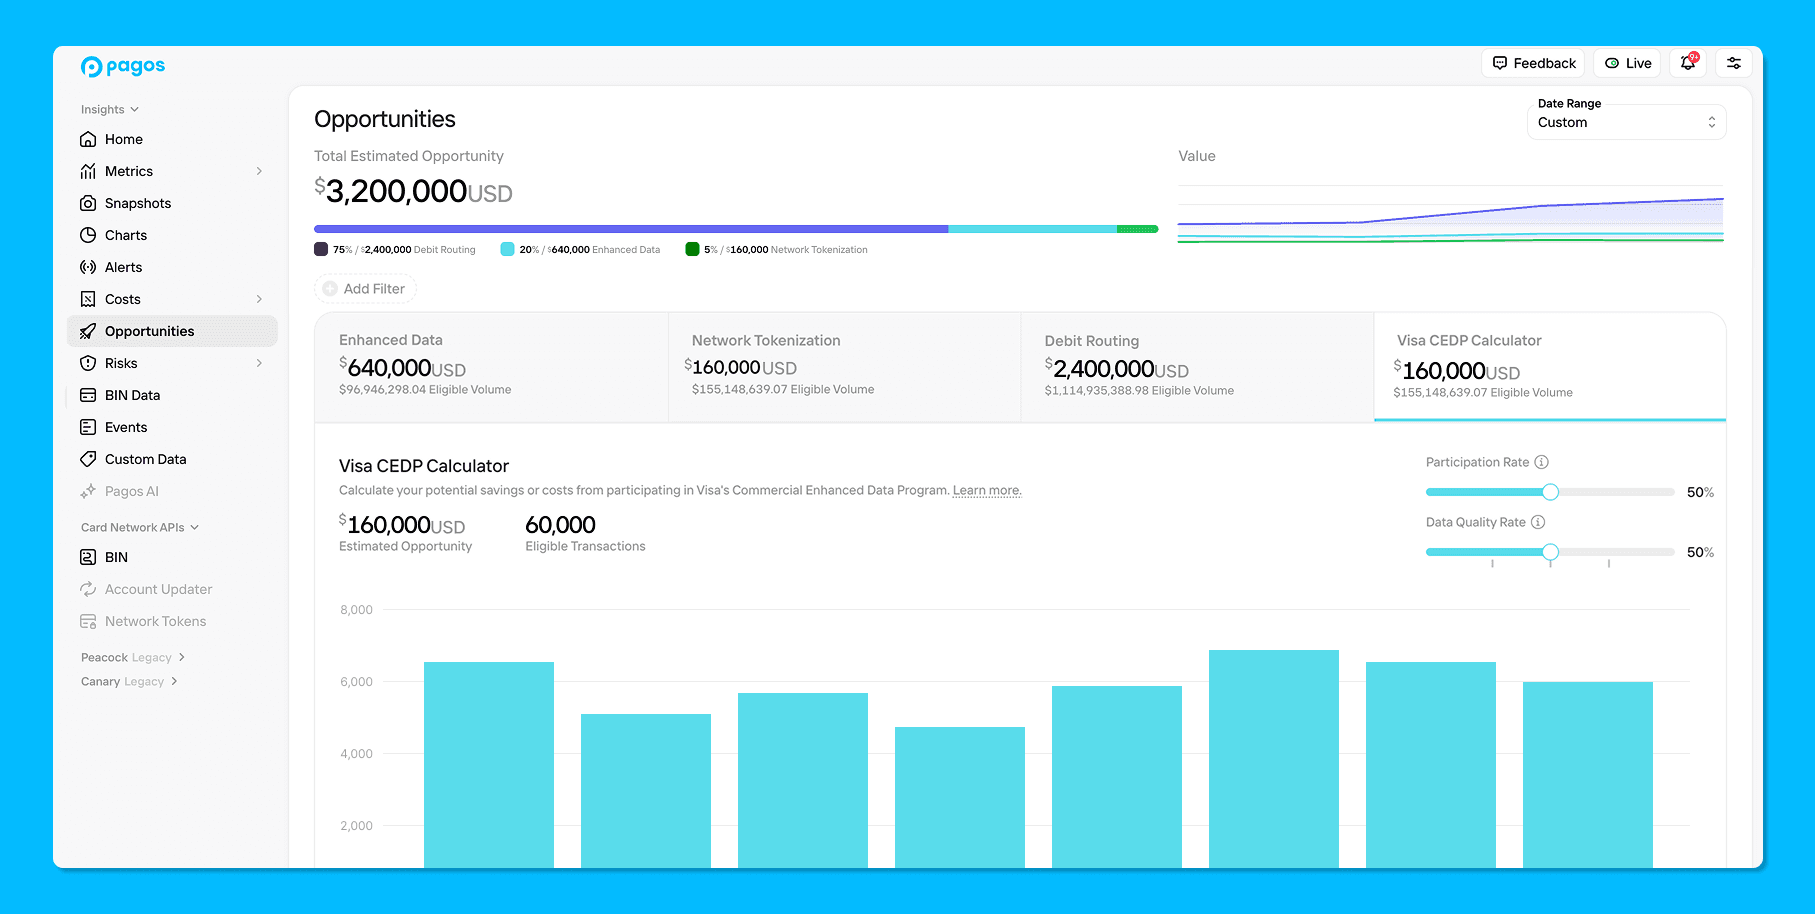This screenshot has height=914, width=1815.
Task: Click the Metrics bar chart icon
Action: (88, 171)
